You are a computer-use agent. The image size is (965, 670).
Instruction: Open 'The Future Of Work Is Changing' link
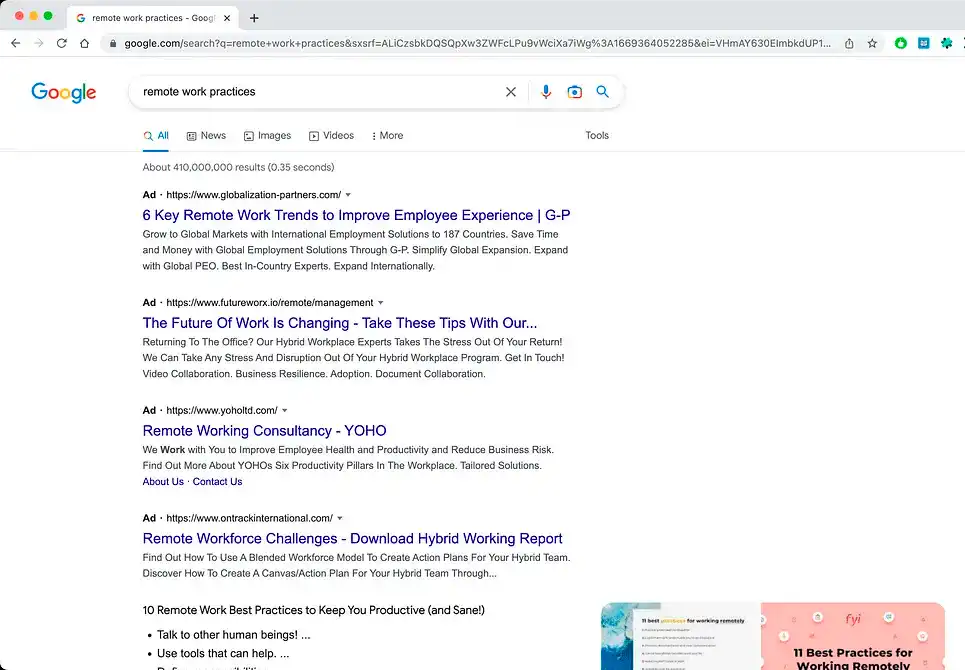point(340,323)
